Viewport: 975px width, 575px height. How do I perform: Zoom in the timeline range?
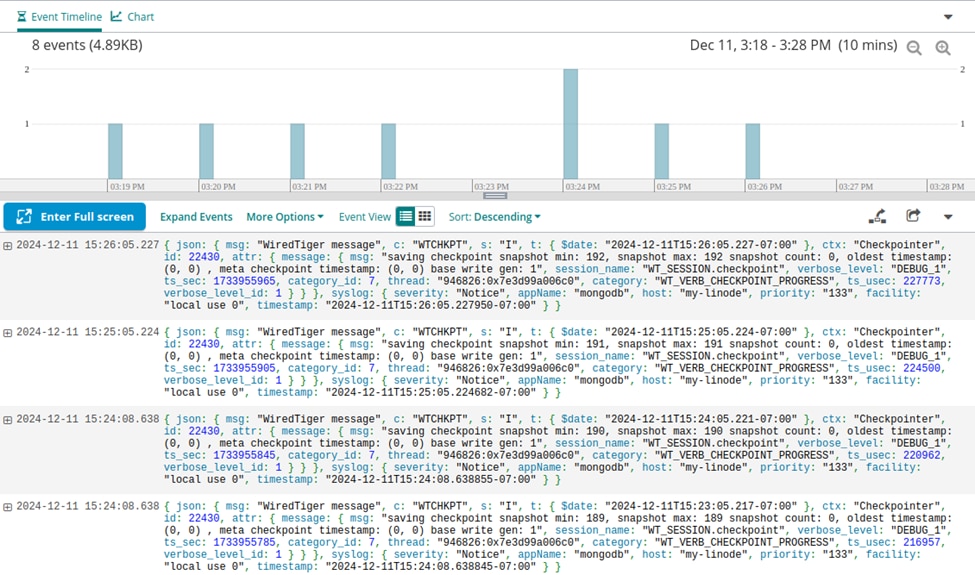coord(942,48)
